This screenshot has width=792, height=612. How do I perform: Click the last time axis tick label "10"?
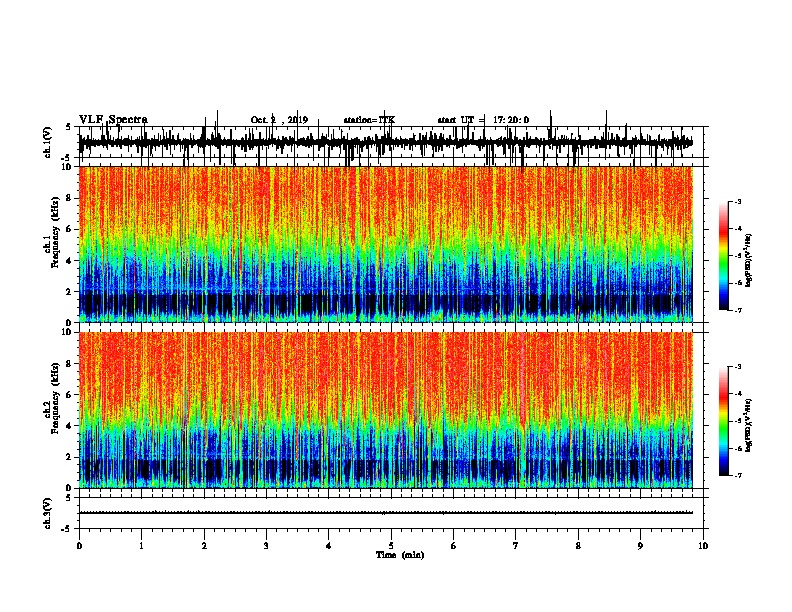pos(703,546)
